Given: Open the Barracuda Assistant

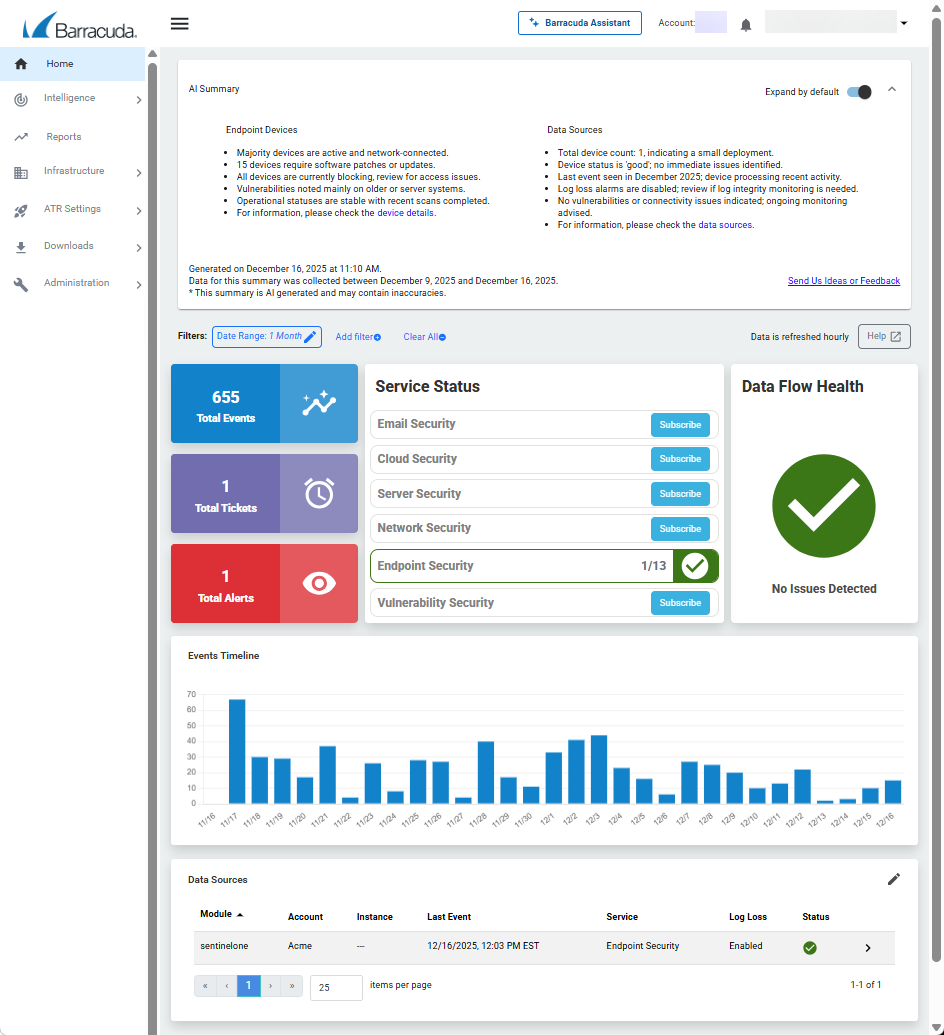Looking at the screenshot, I should (579, 23).
